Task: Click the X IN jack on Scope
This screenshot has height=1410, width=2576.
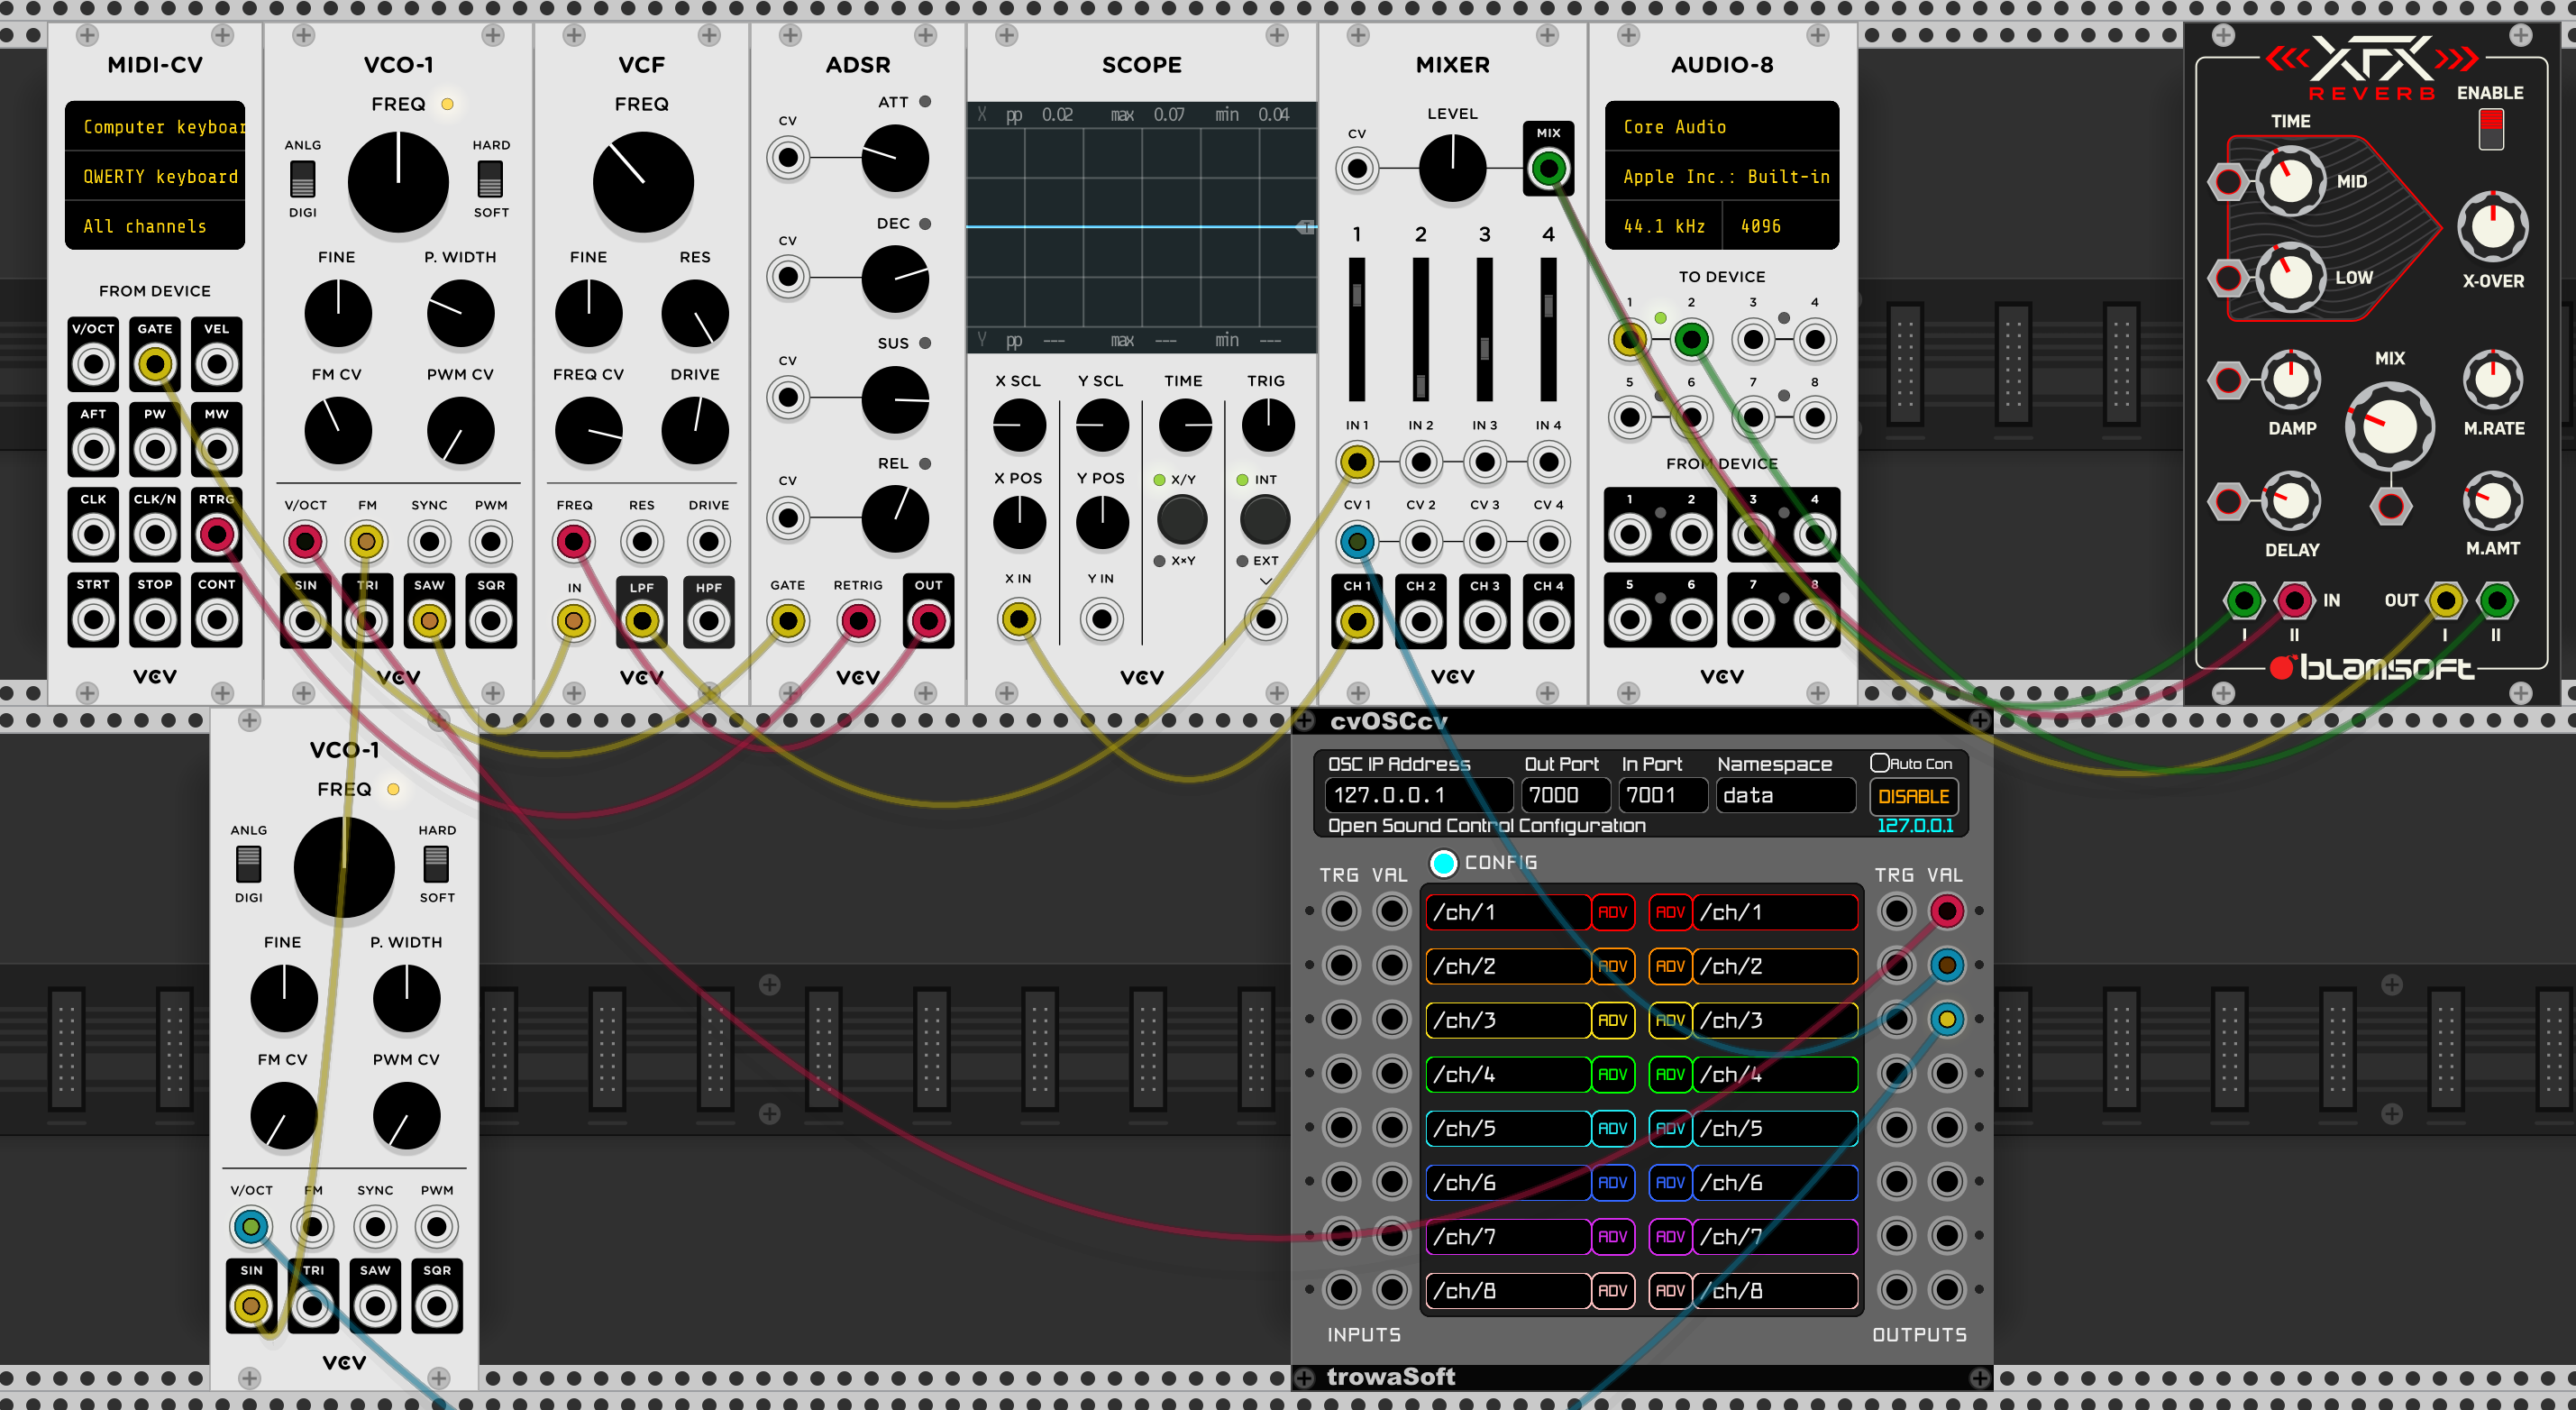Action: pyautogui.click(x=1018, y=620)
